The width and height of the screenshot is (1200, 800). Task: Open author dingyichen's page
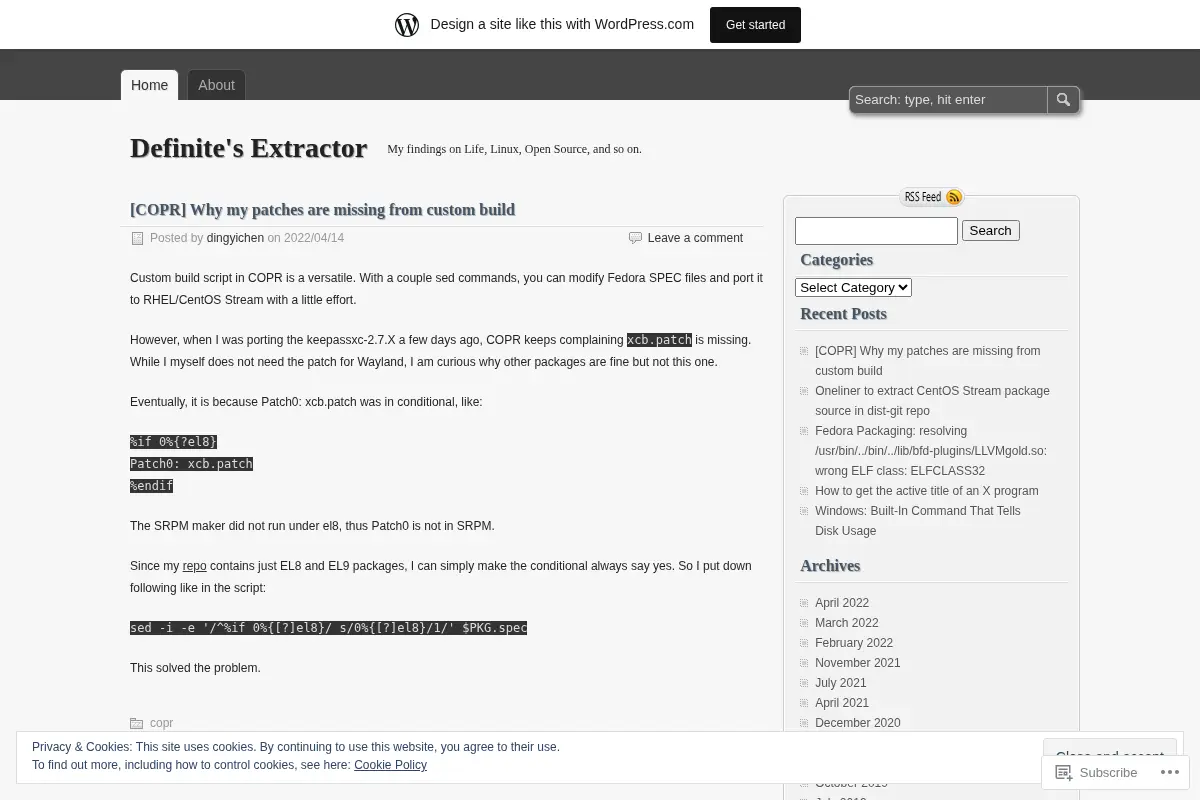(235, 238)
